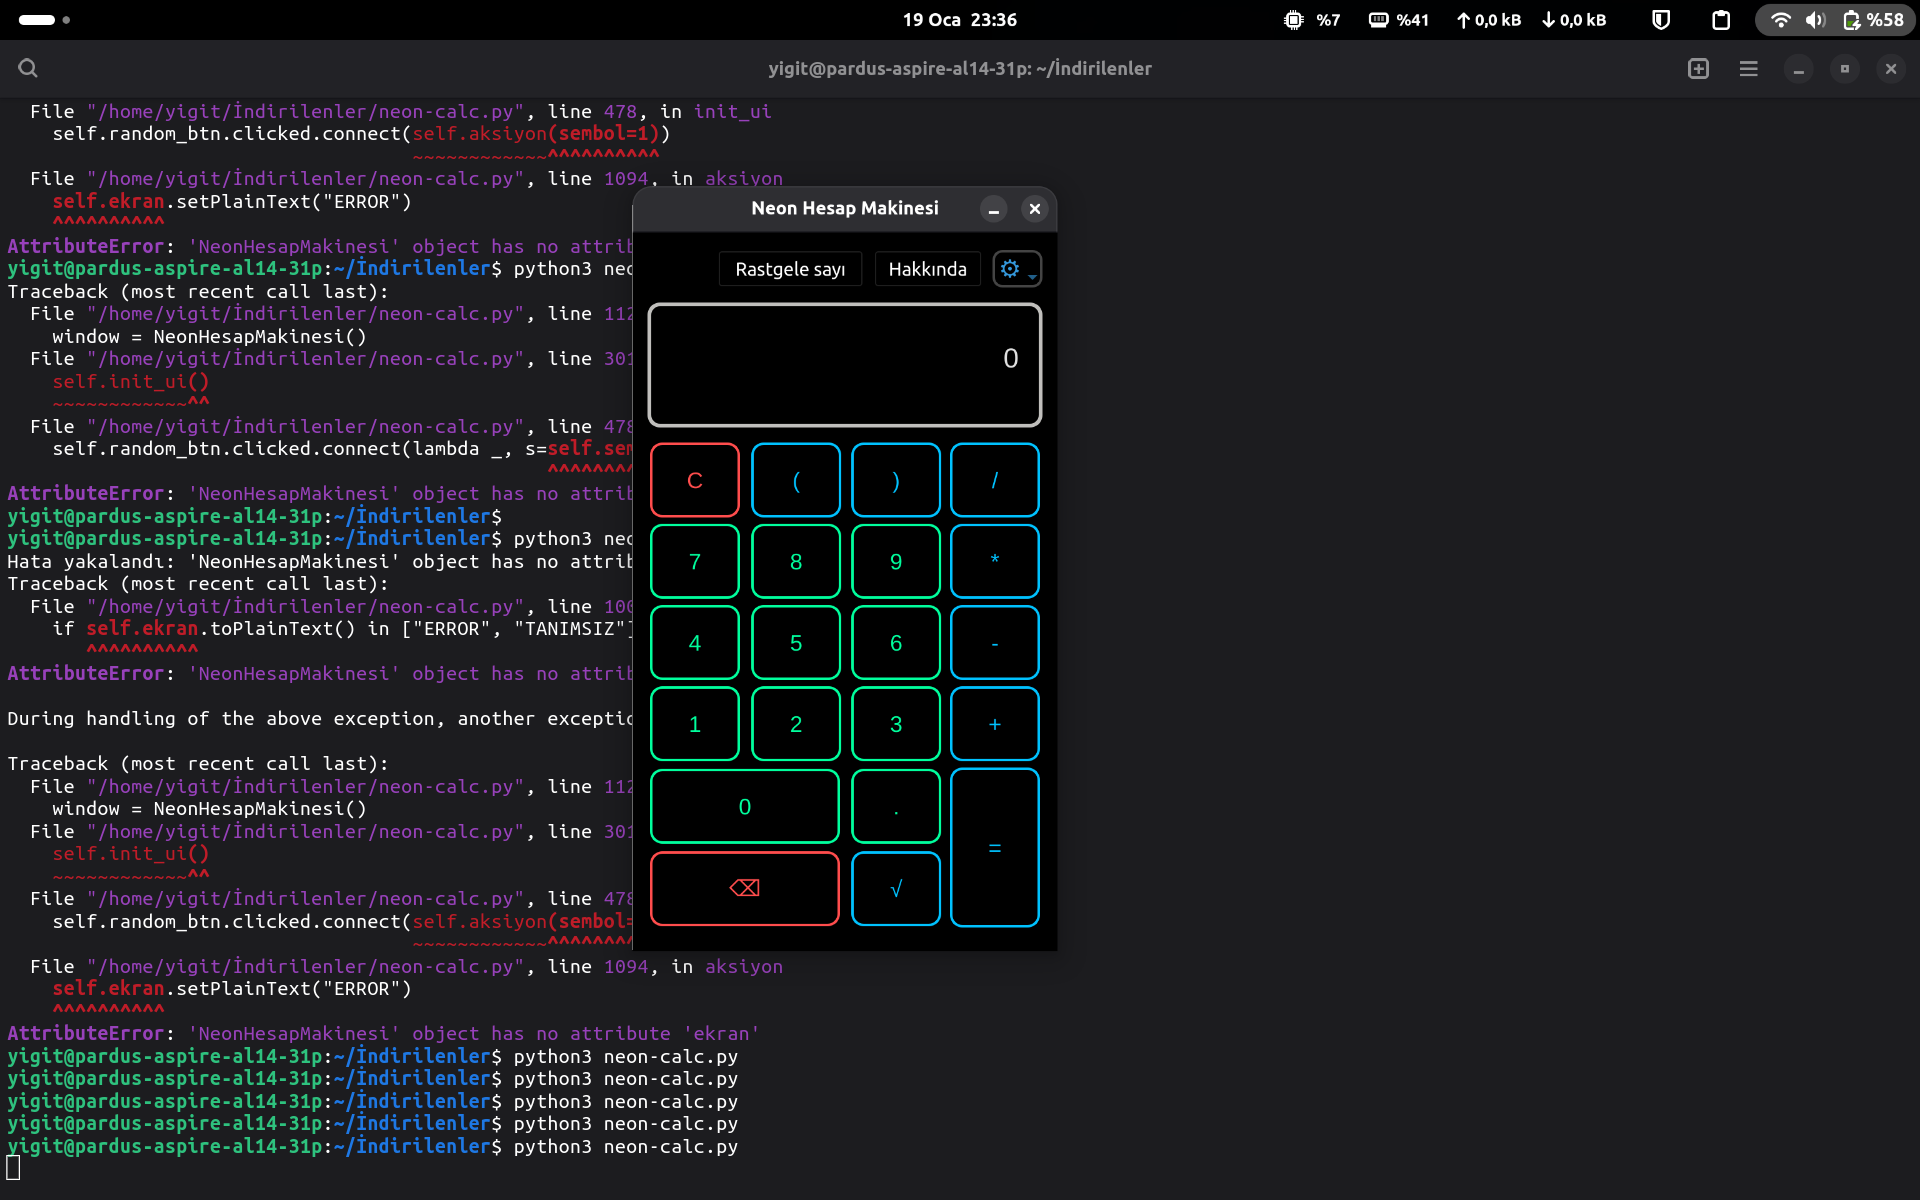1920x1200 pixels.
Task: Open a new terminal tab with the plus icon
Action: coord(1698,68)
